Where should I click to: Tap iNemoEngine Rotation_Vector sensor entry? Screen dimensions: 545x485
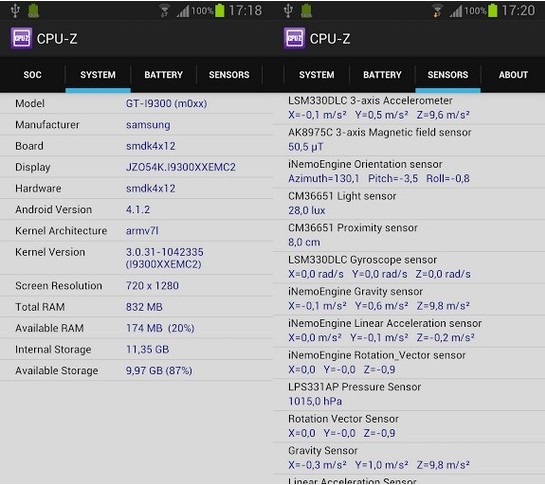(409, 363)
